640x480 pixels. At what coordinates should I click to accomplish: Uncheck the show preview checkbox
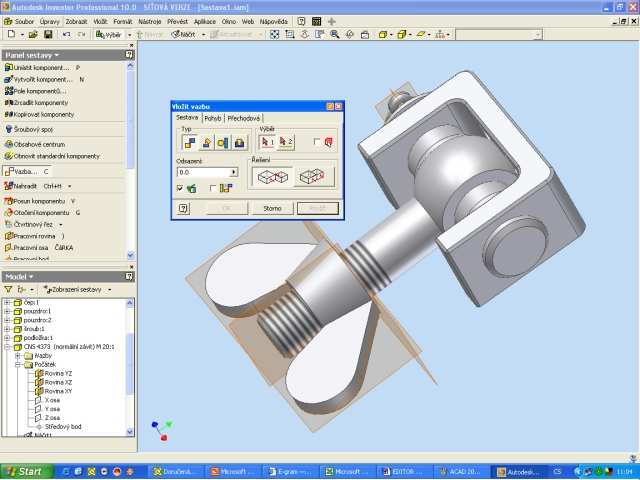pos(180,188)
